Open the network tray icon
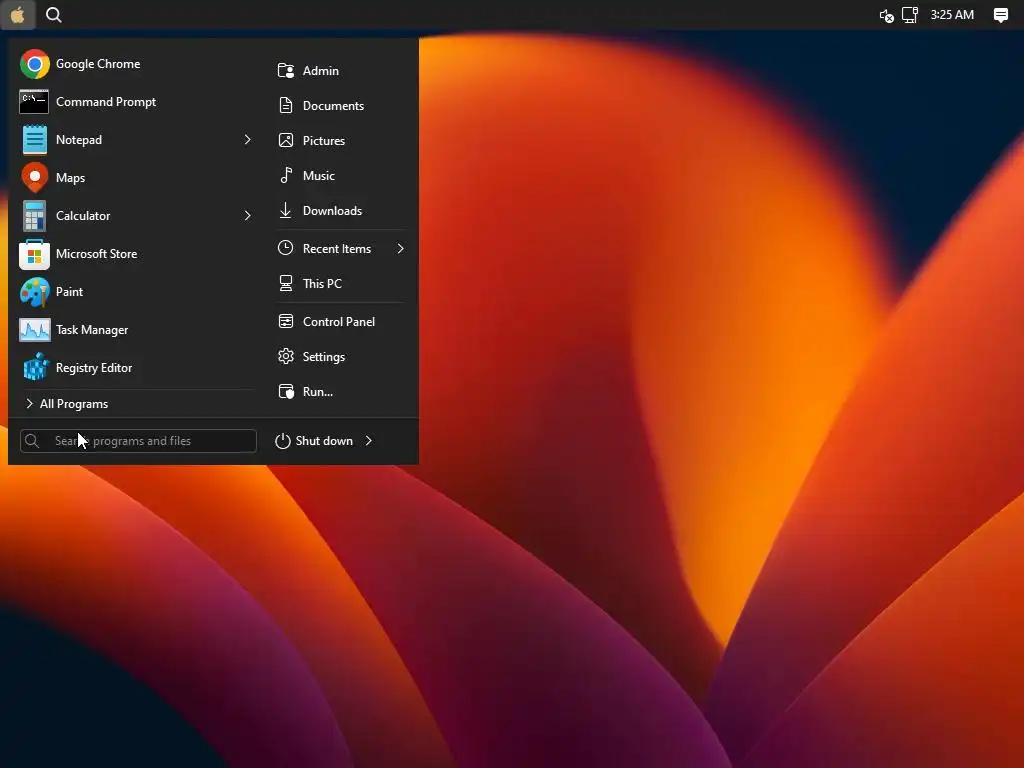1024x768 pixels. pos(910,14)
